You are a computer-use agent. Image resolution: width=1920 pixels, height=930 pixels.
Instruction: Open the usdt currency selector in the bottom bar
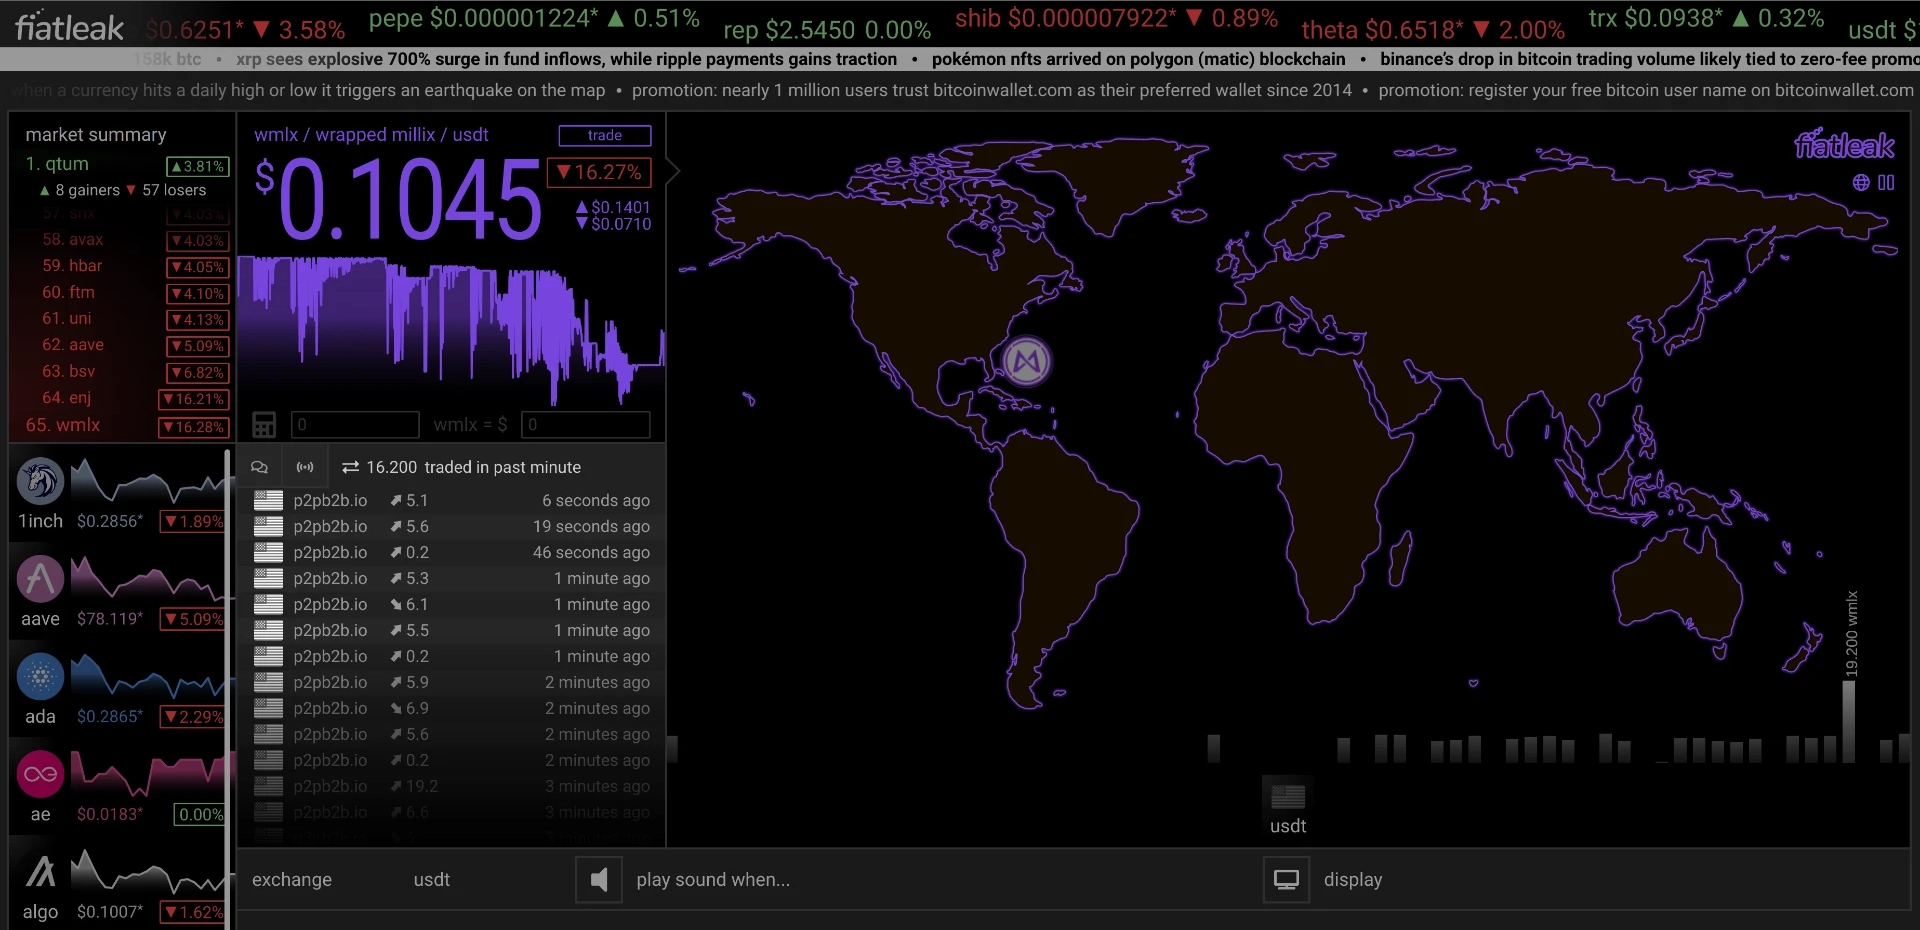(x=432, y=880)
